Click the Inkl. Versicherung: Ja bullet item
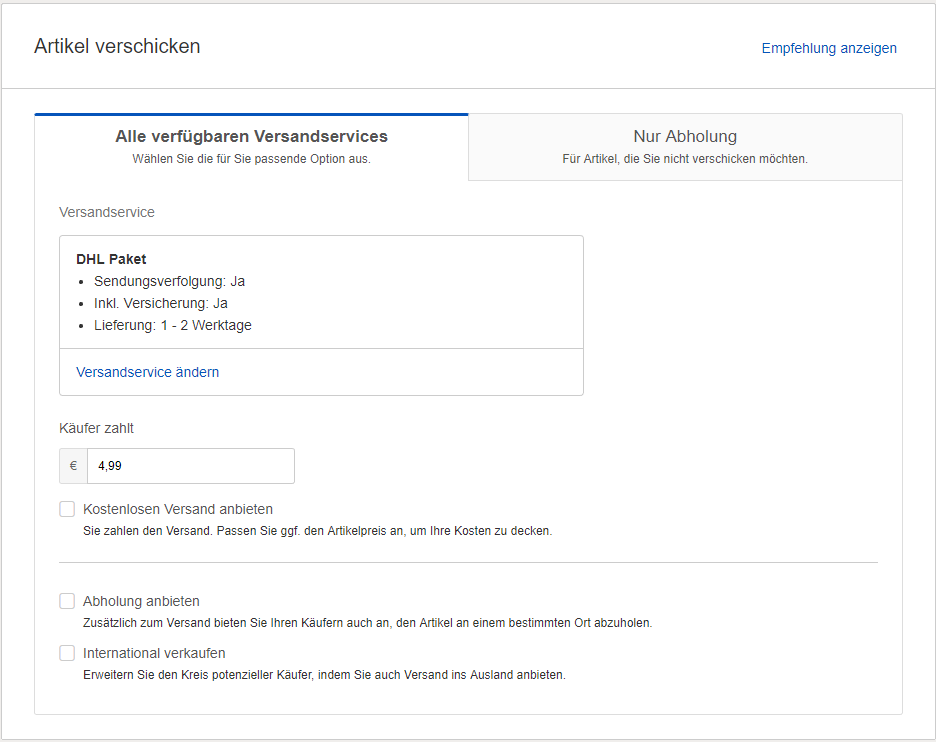 (x=161, y=303)
